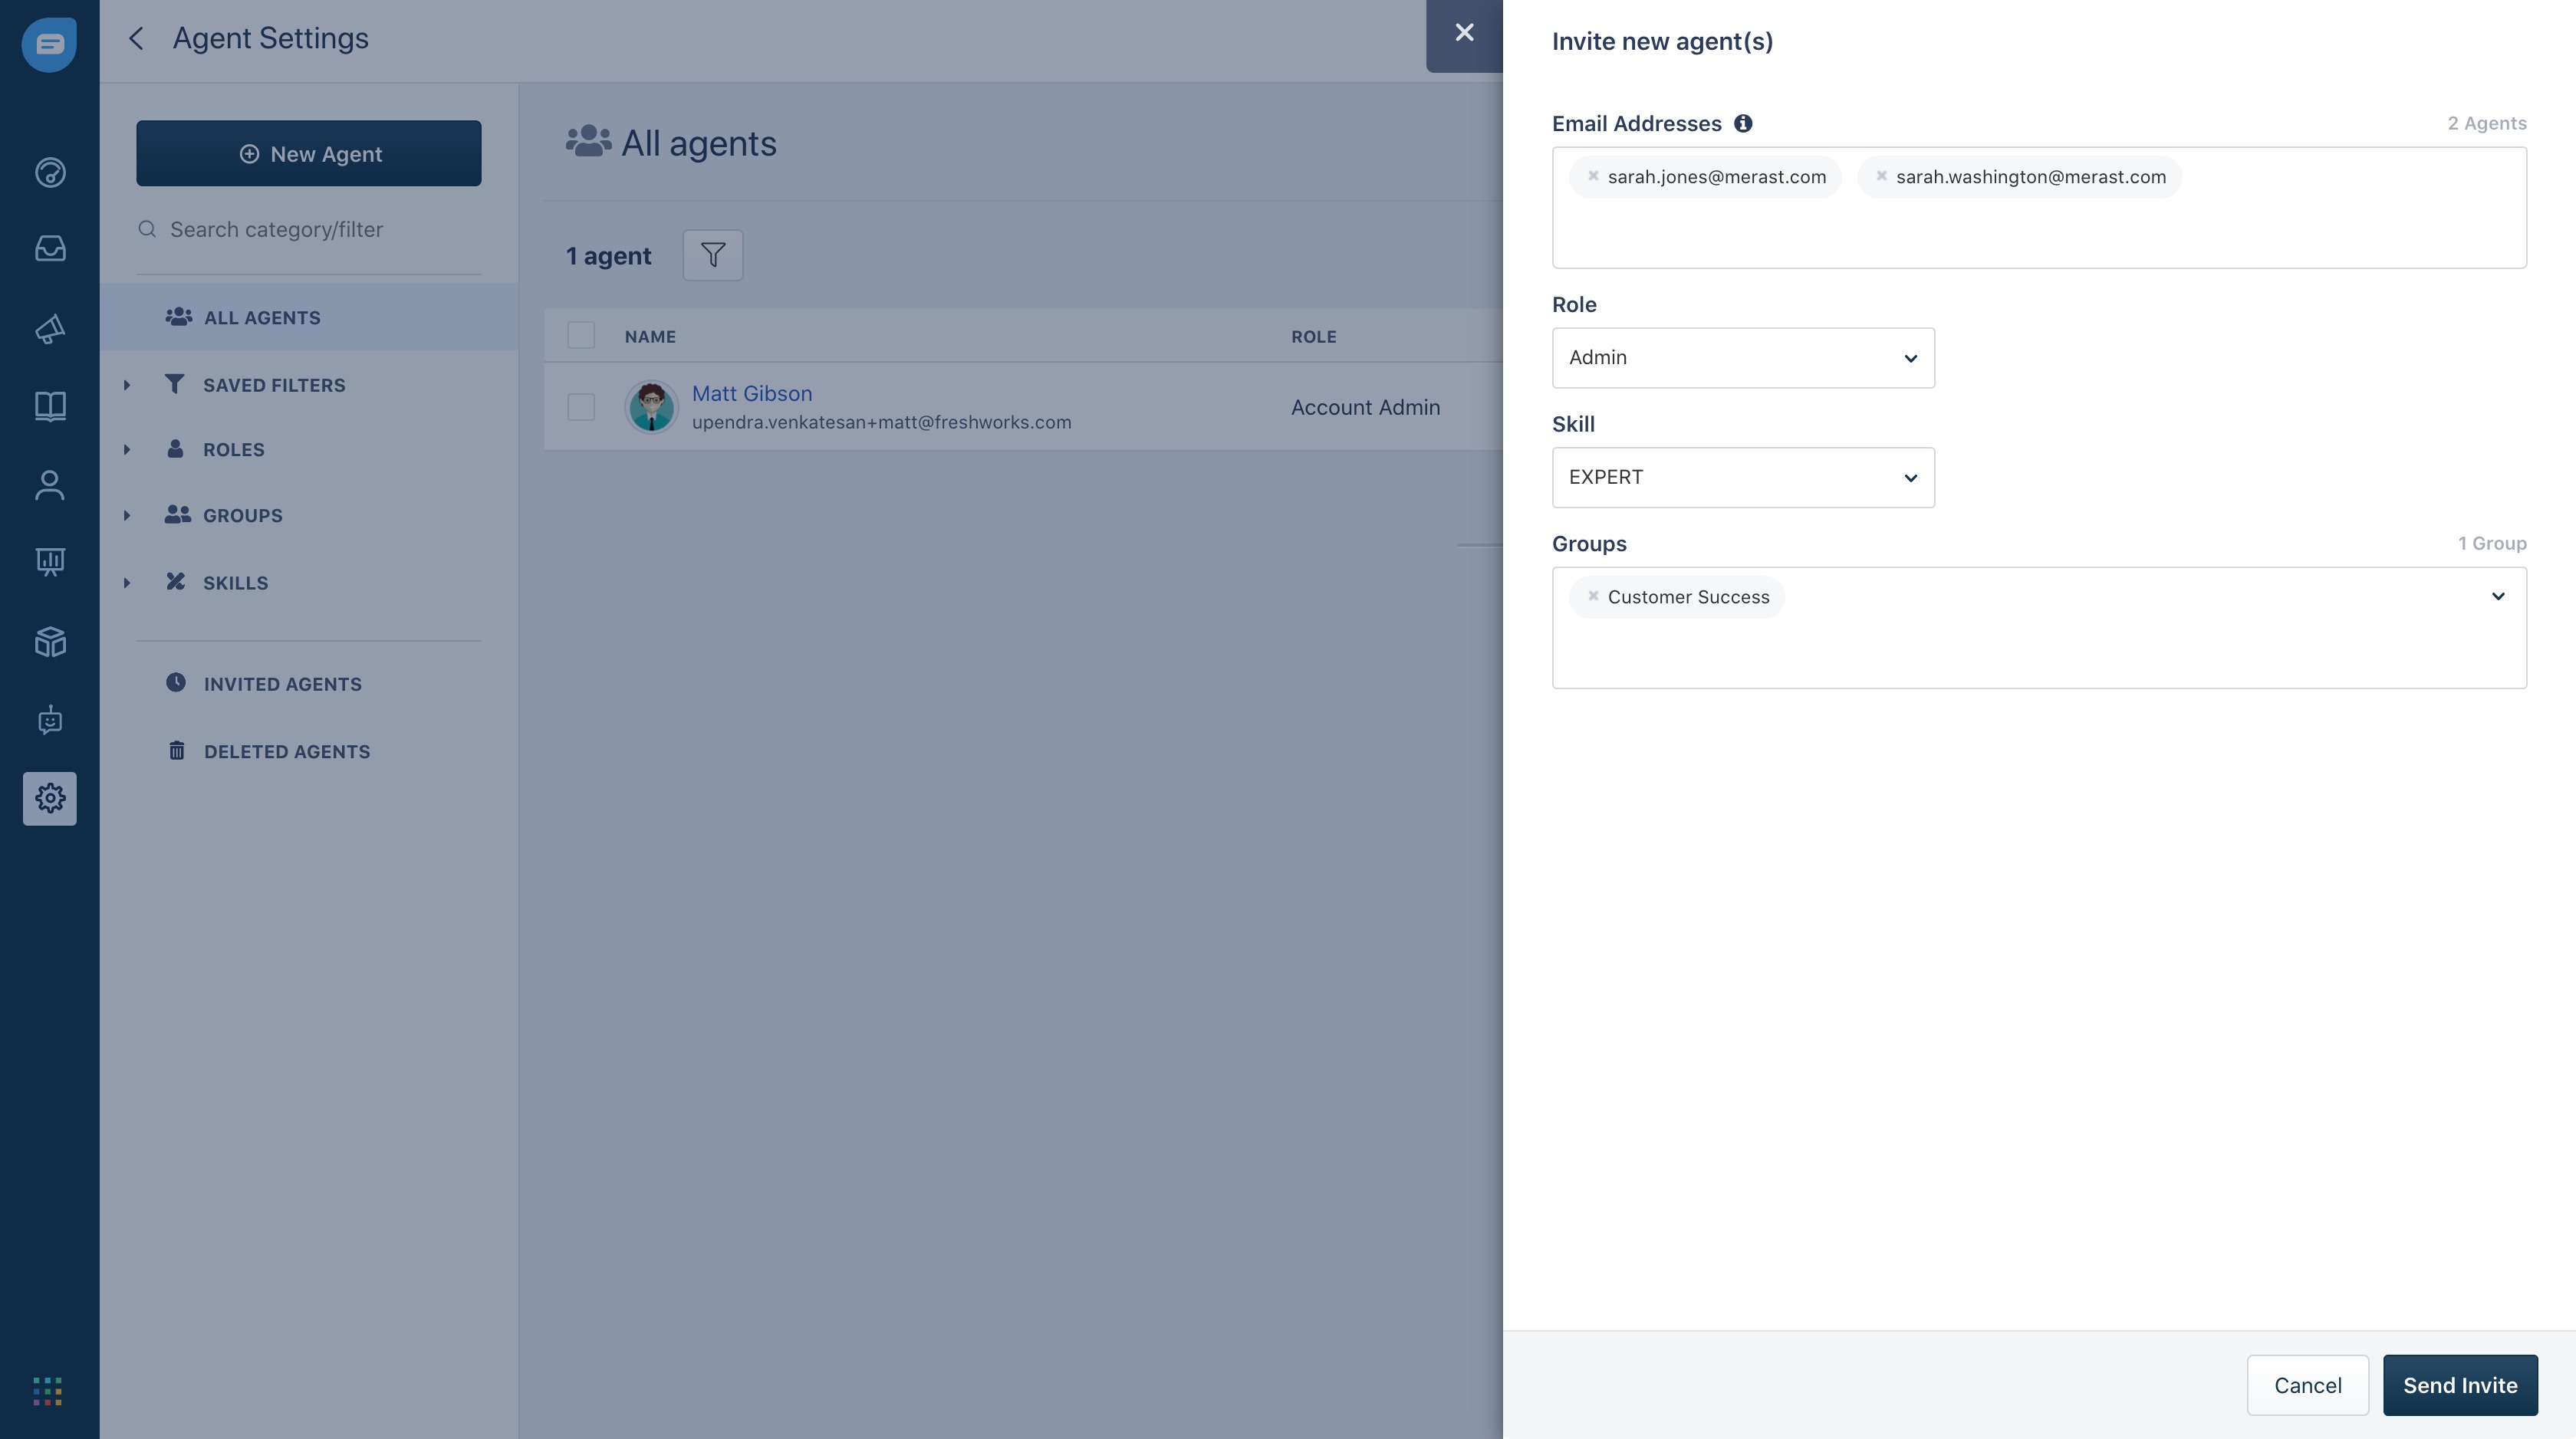
Task: Tick the select-all checkbox in table header
Action: point(581,335)
